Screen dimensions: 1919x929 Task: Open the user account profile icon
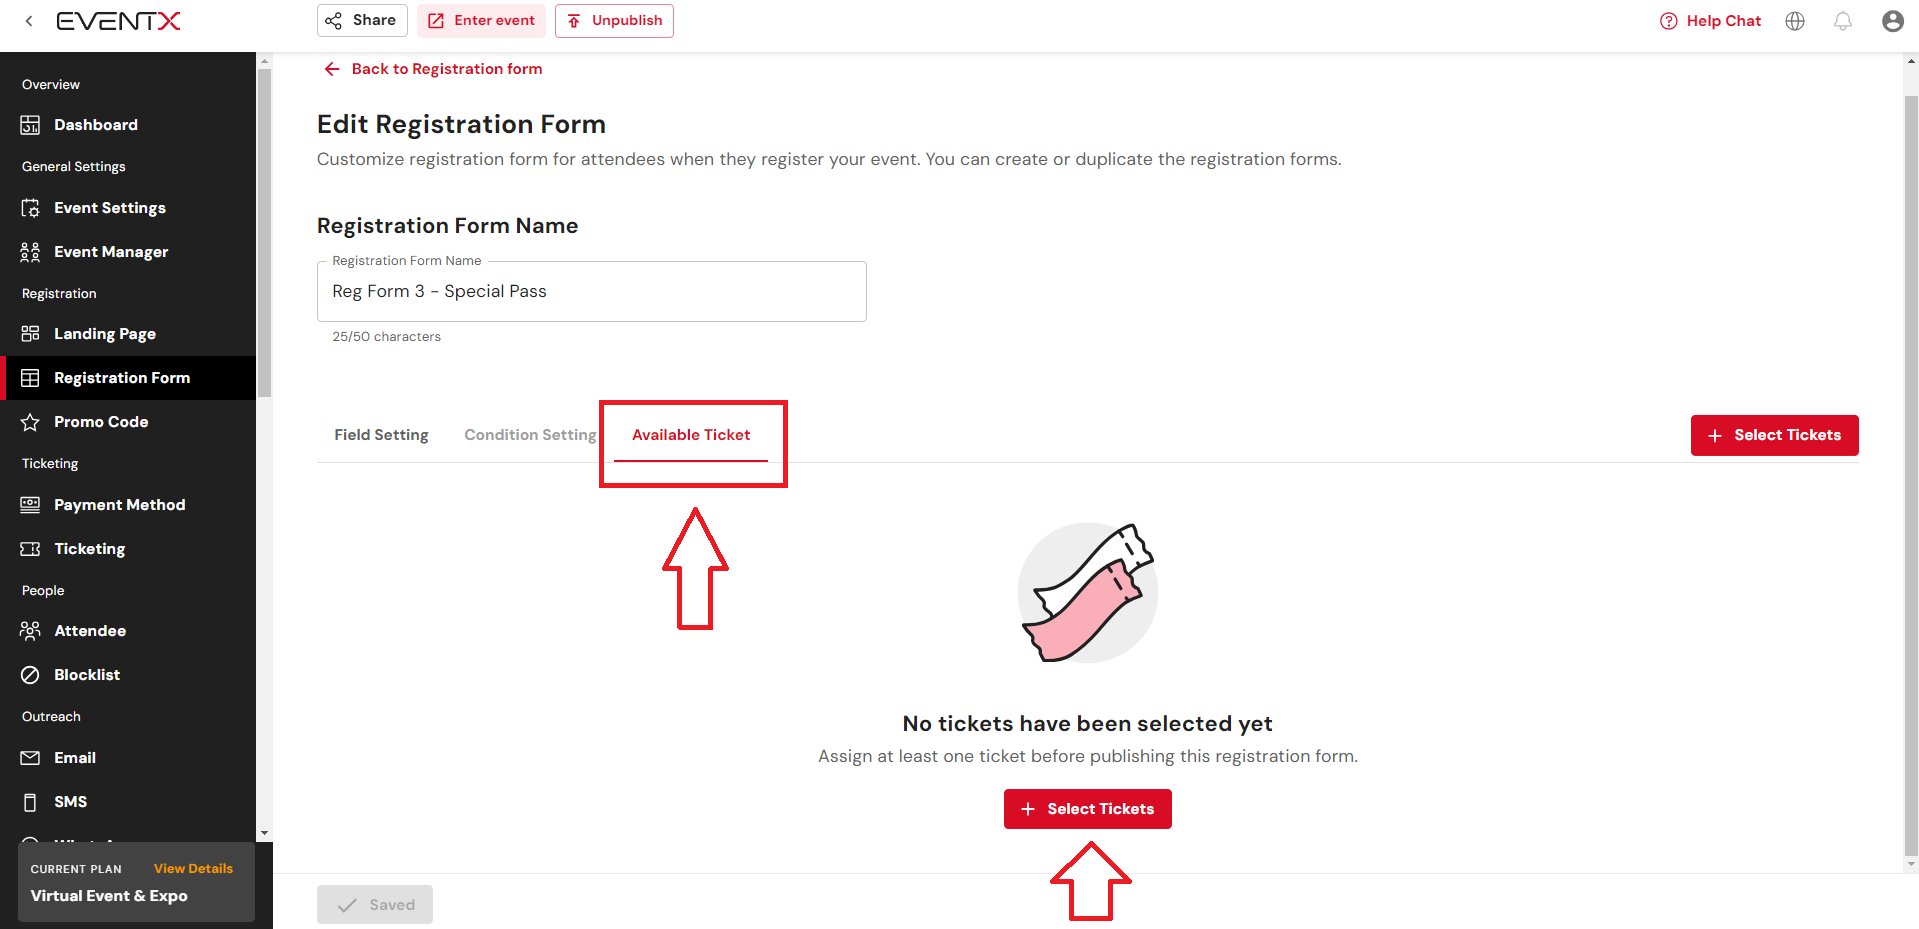pos(1892,21)
